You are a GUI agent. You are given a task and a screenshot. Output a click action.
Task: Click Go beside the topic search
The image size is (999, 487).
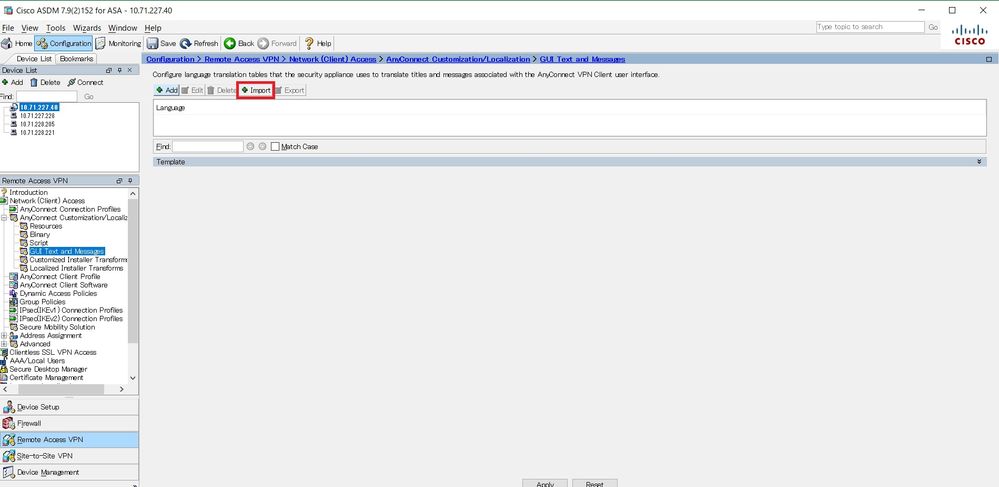tap(933, 27)
